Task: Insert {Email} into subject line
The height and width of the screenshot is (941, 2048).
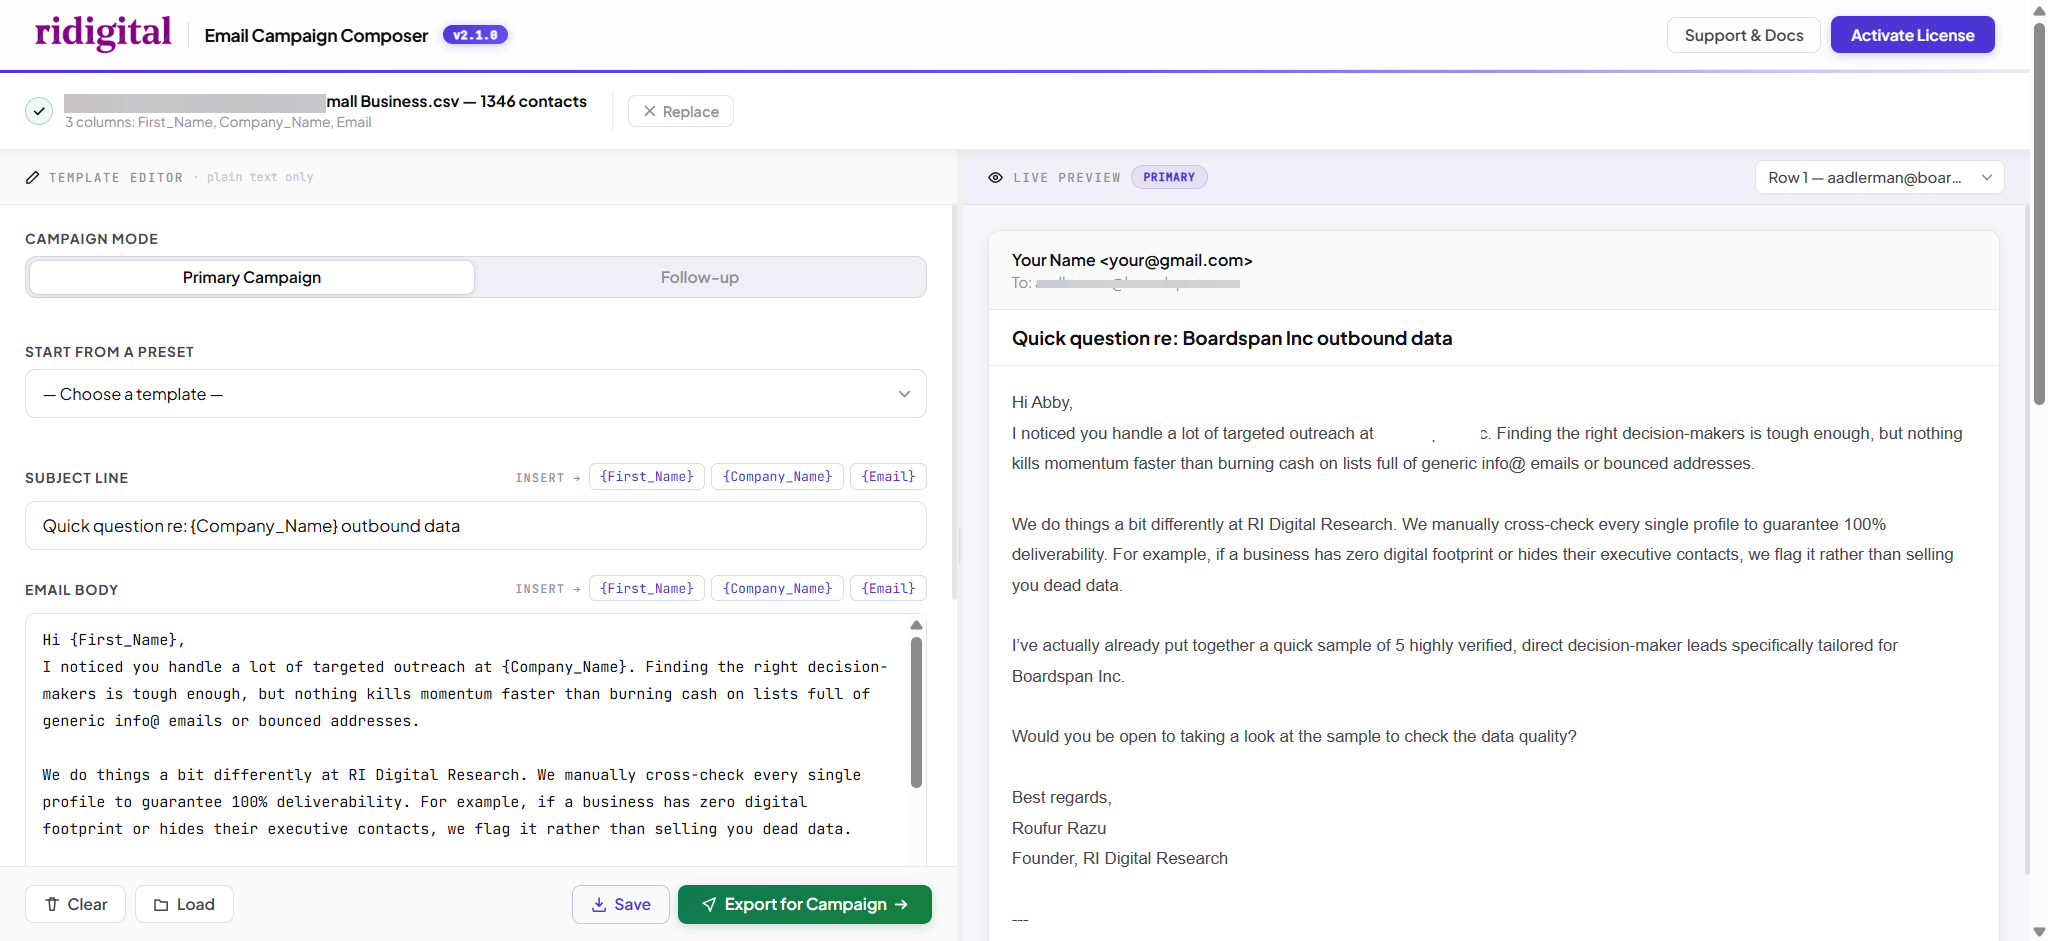Action: [x=888, y=477]
